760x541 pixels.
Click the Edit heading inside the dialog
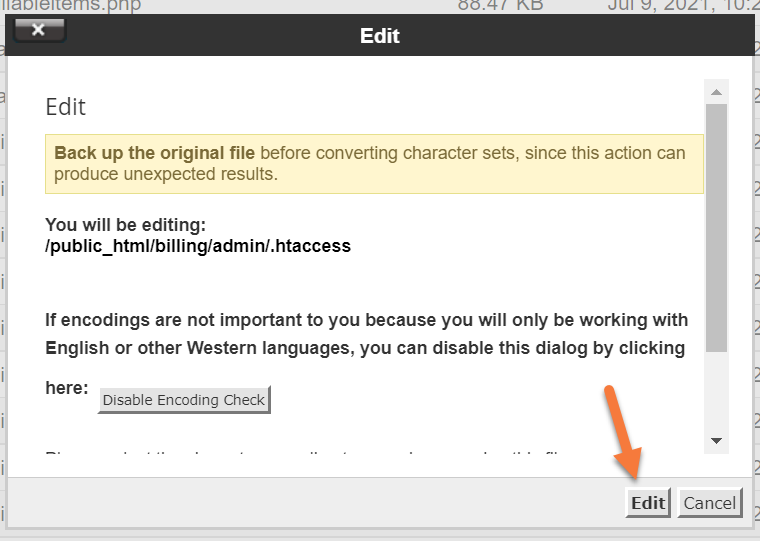tap(66, 107)
